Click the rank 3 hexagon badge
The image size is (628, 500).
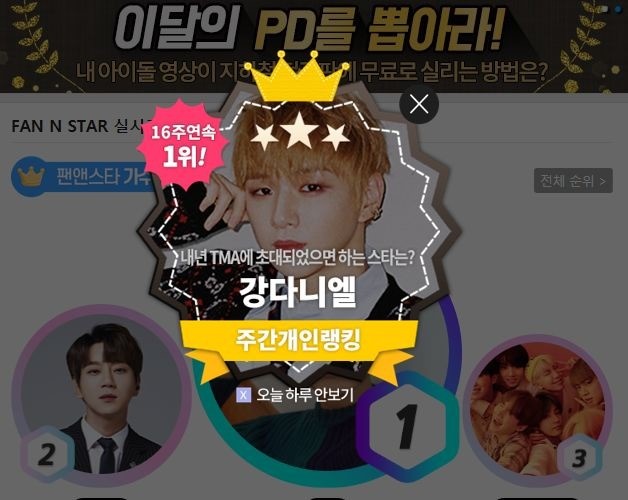click(579, 458)
